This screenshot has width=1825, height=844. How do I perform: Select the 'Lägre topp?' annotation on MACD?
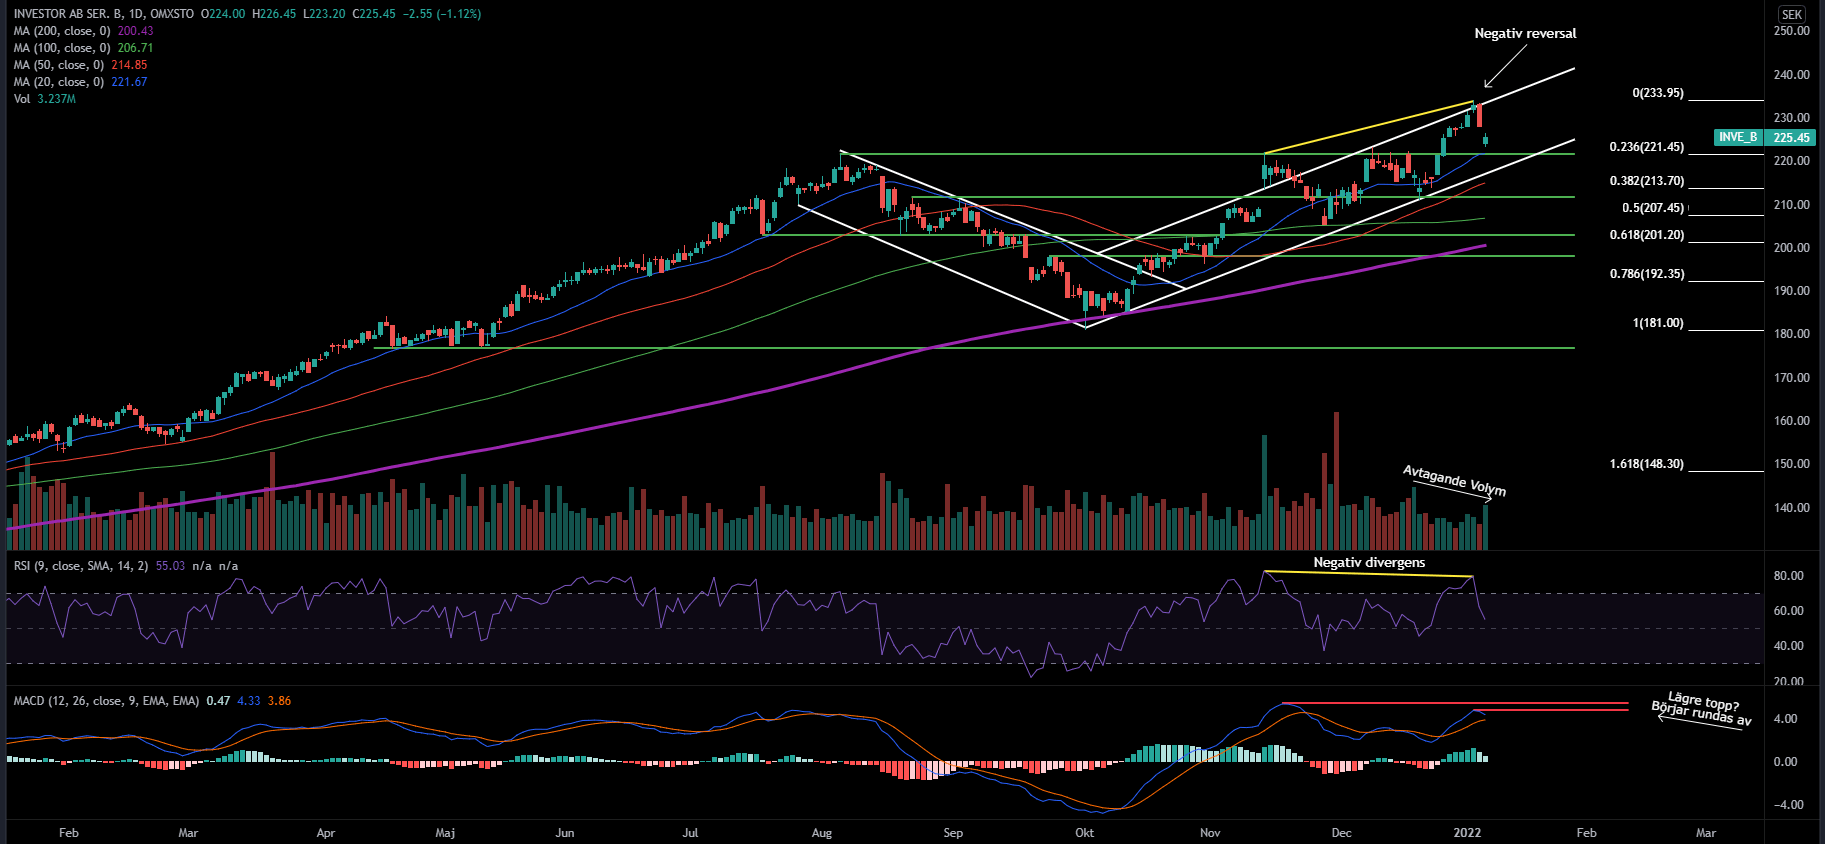click(x=1702, y=702)
